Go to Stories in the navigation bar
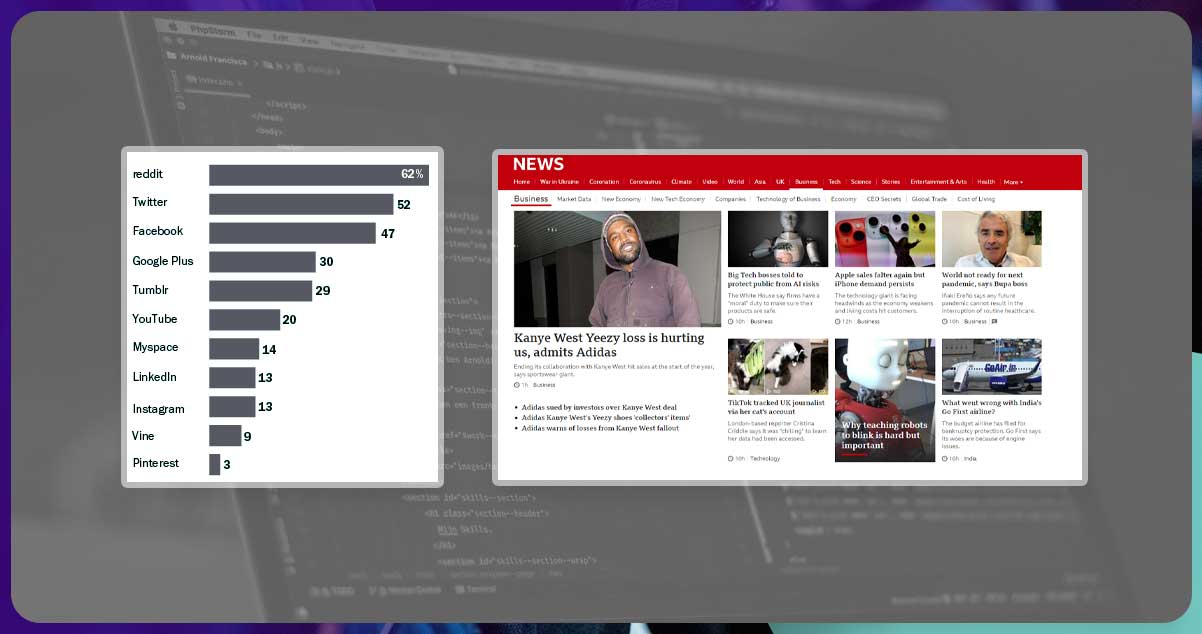Screen dimensions: 1202x634 (890, 182)
